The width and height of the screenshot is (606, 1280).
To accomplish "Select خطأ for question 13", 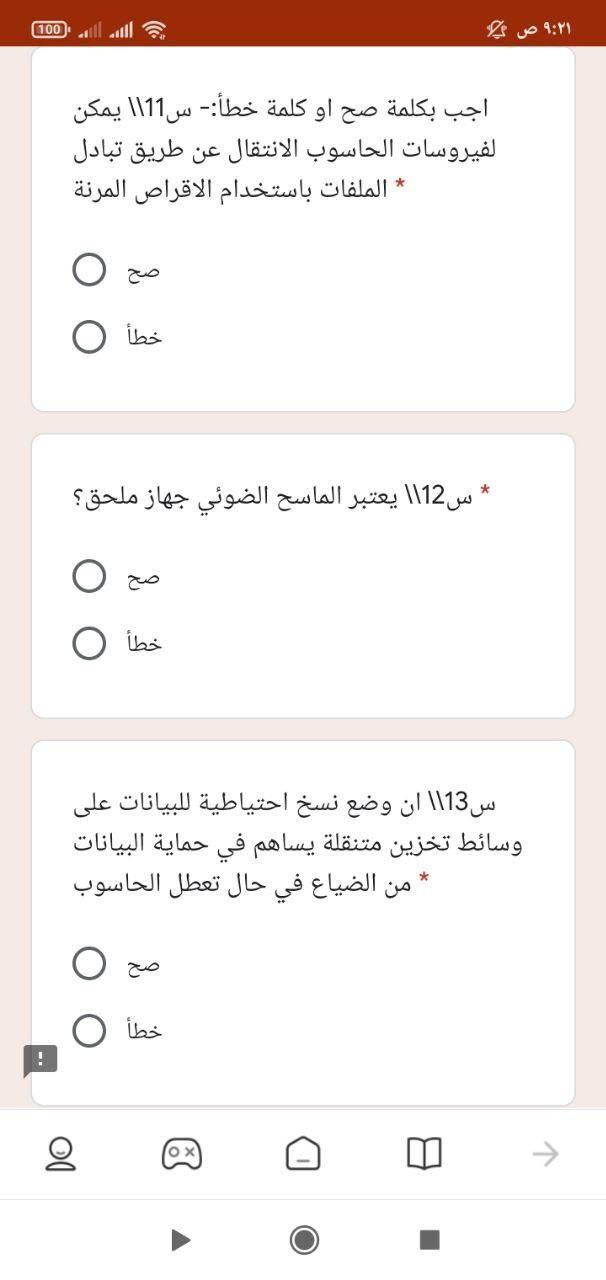I will point(89,1030).
